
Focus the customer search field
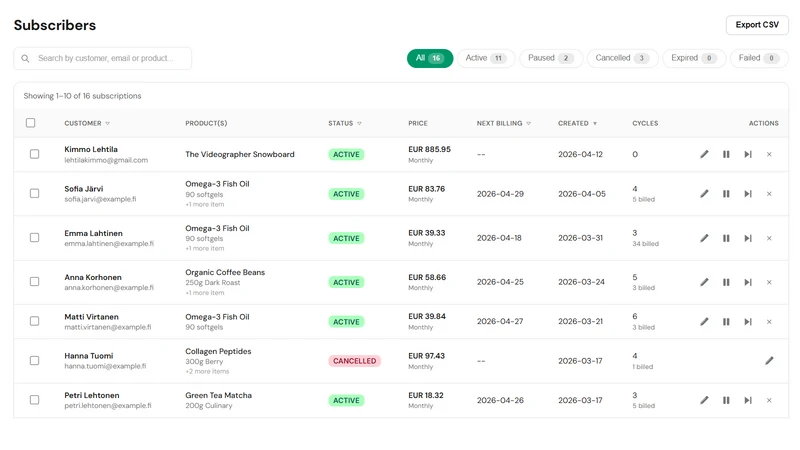[103, 59]
